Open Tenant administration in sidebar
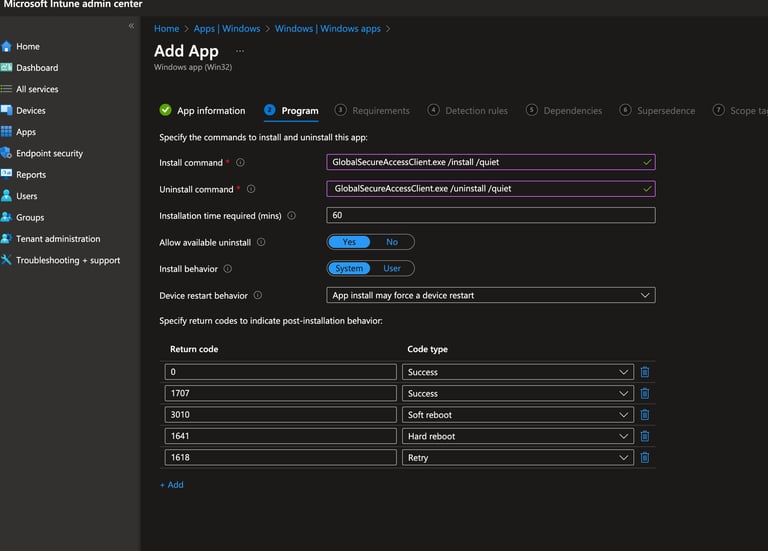The width and height of the screenshot is (768, 551). pyautogui.click(x=58, y=239)
